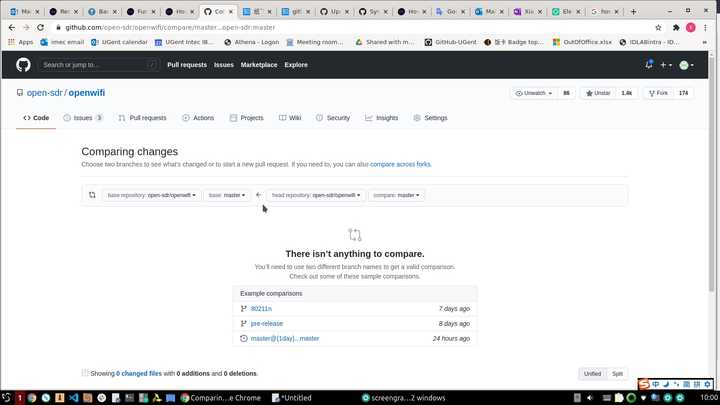Open the openwifi repository link
The height and width of the screenshot is (405, 720).
(x=87, y=93)
